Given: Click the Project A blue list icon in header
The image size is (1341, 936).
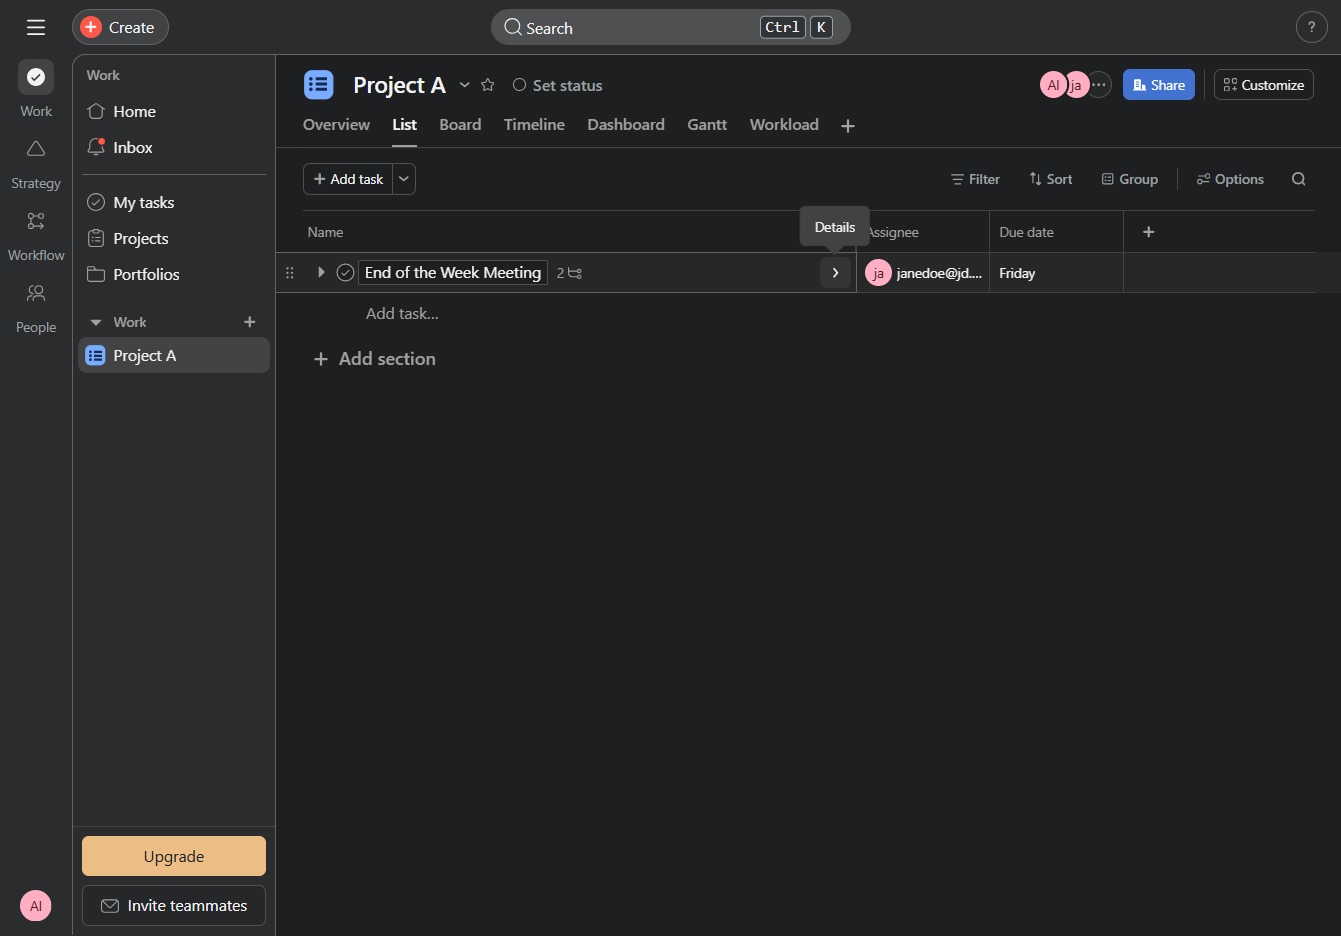Looking at the screenshot, I should click(319, 85).
